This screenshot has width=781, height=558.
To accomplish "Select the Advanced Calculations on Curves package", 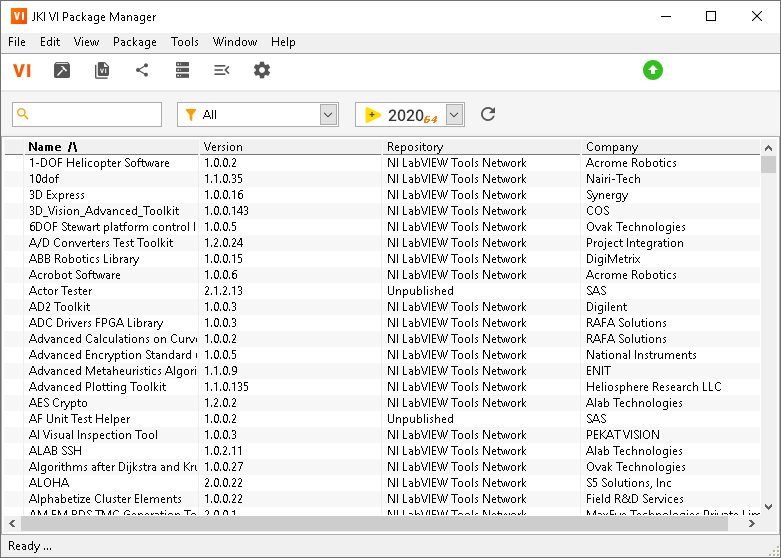I will click(x=383, y=339).
